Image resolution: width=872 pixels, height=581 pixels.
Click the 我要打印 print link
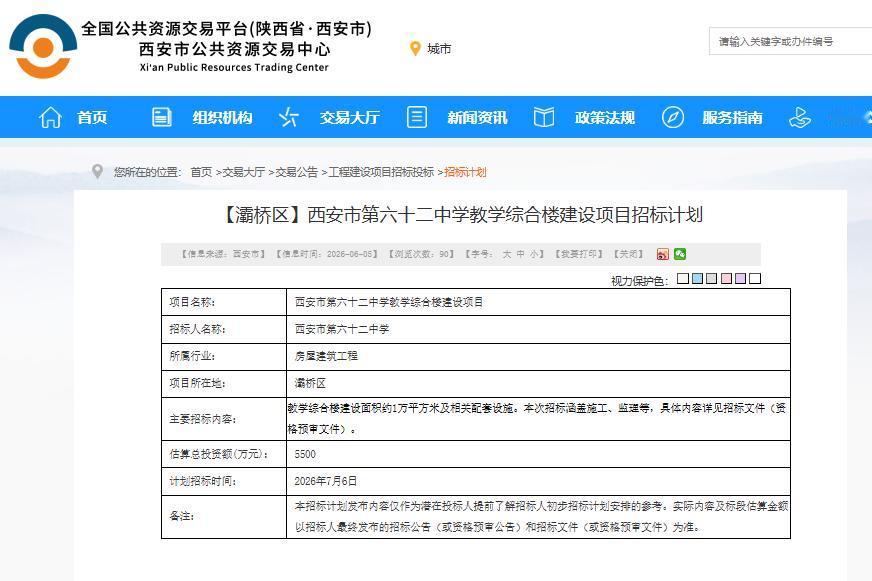[x=579, y=254]
